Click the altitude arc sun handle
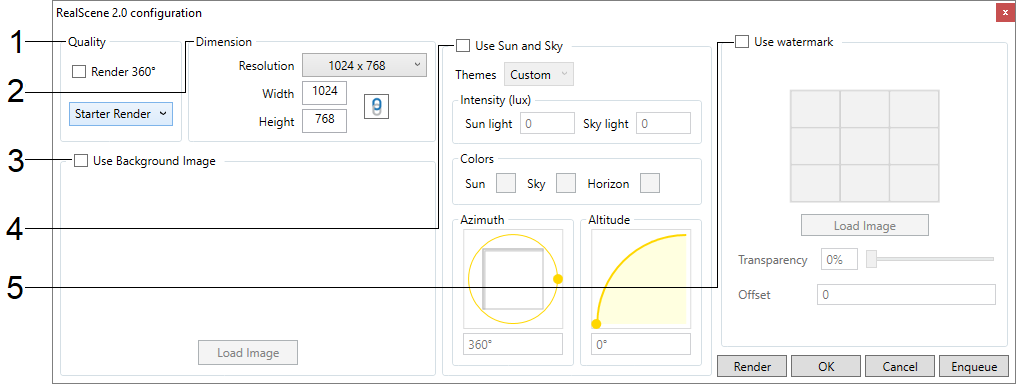This screenshot has width=1016, height=384. [597, 324]
